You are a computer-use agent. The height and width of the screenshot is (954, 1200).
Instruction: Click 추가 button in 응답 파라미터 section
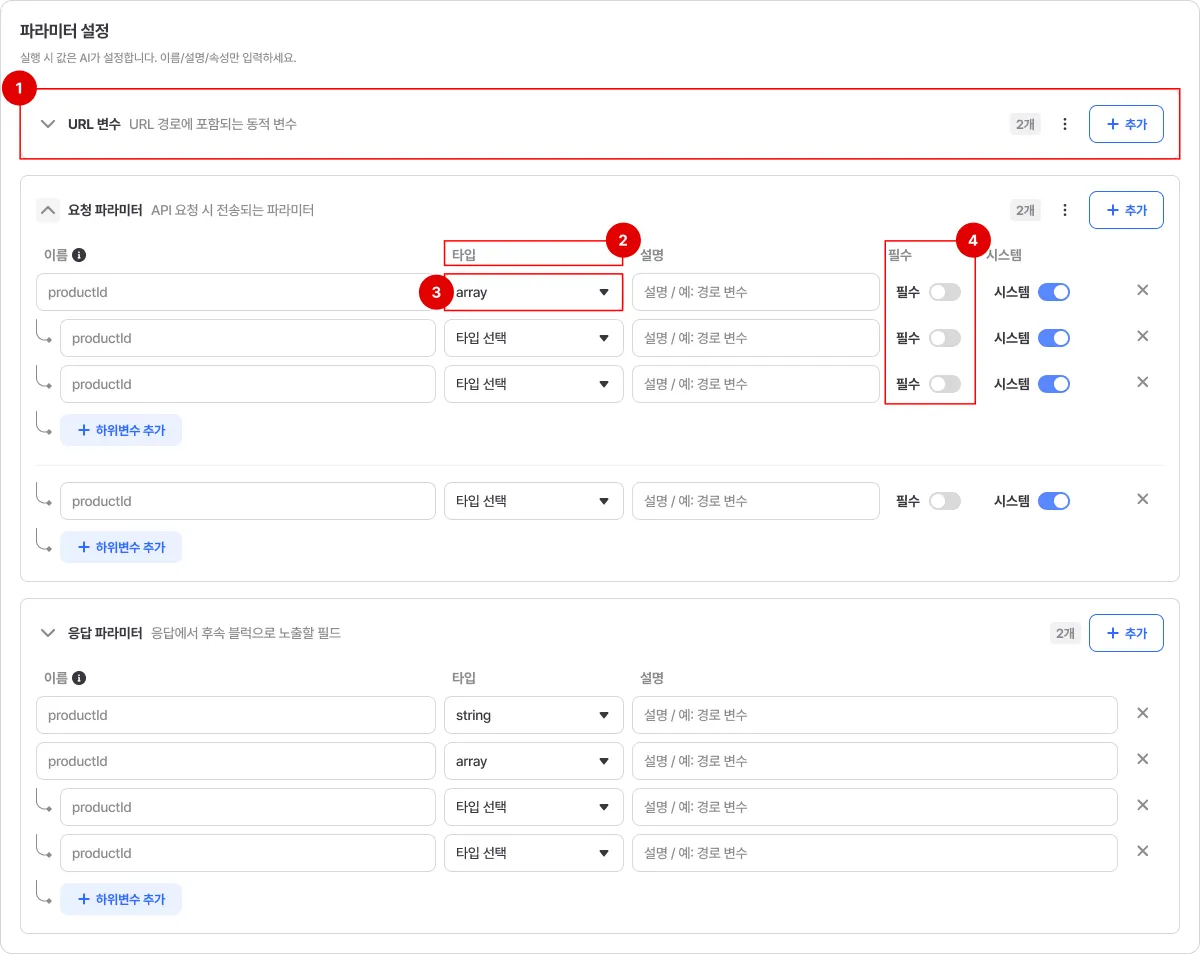coord(1126,633)
